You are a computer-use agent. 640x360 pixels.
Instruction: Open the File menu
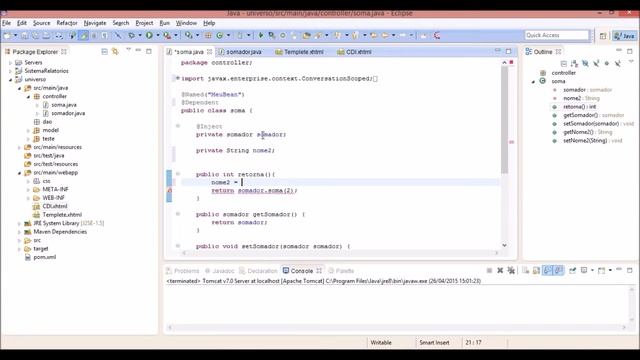tap(7, 23)
